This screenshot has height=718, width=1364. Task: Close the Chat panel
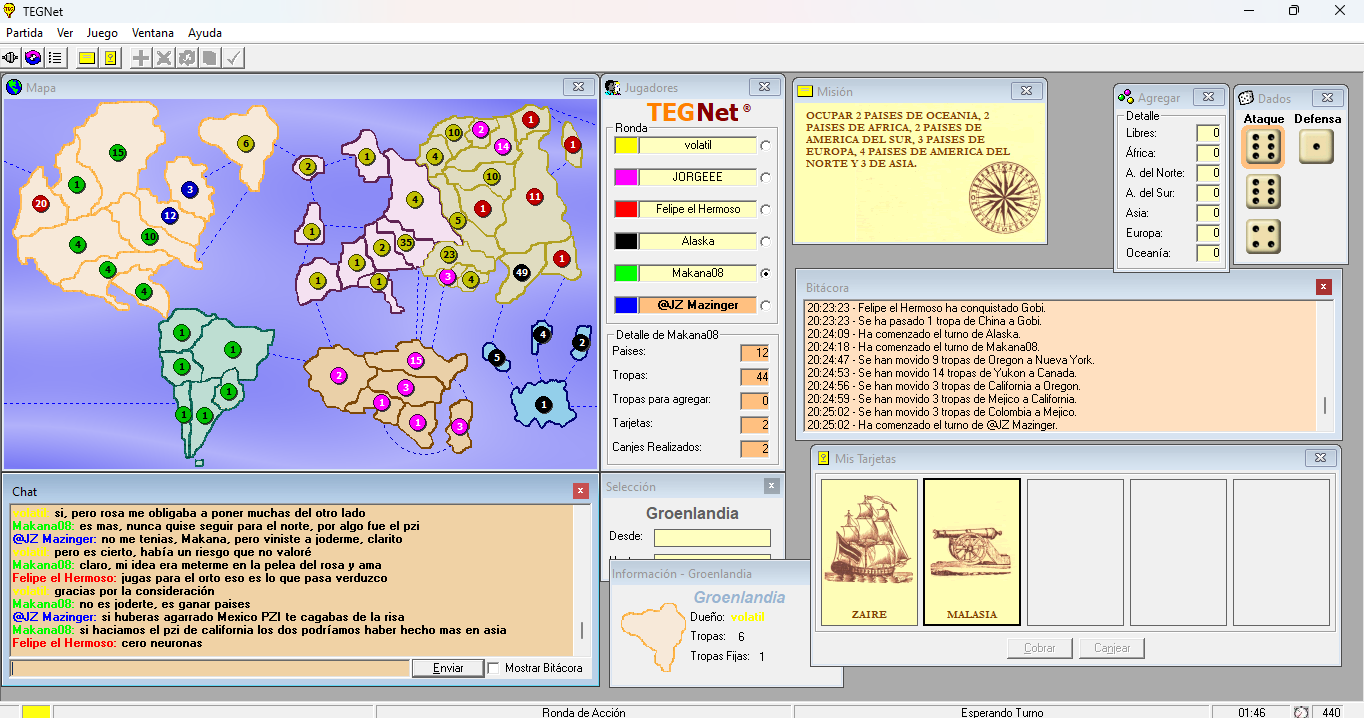point(581,491)
